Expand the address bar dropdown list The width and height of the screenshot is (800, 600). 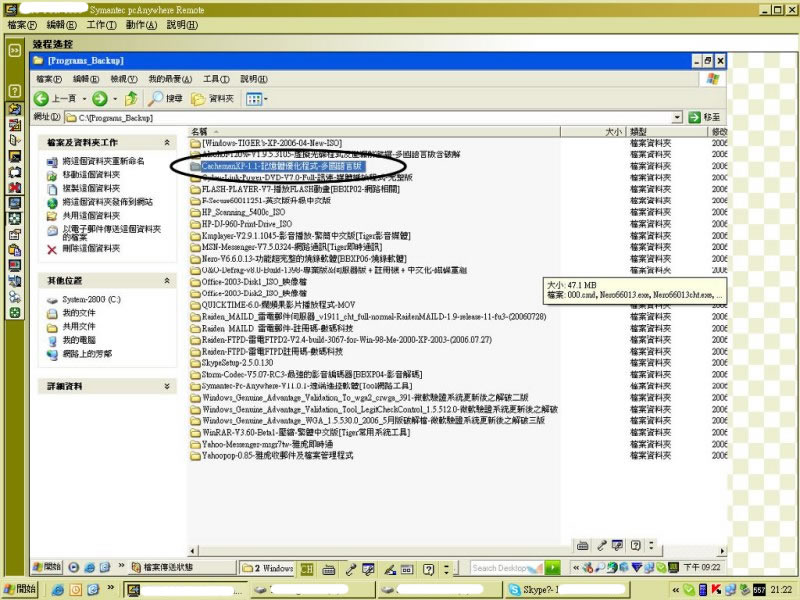click(677, 117)
